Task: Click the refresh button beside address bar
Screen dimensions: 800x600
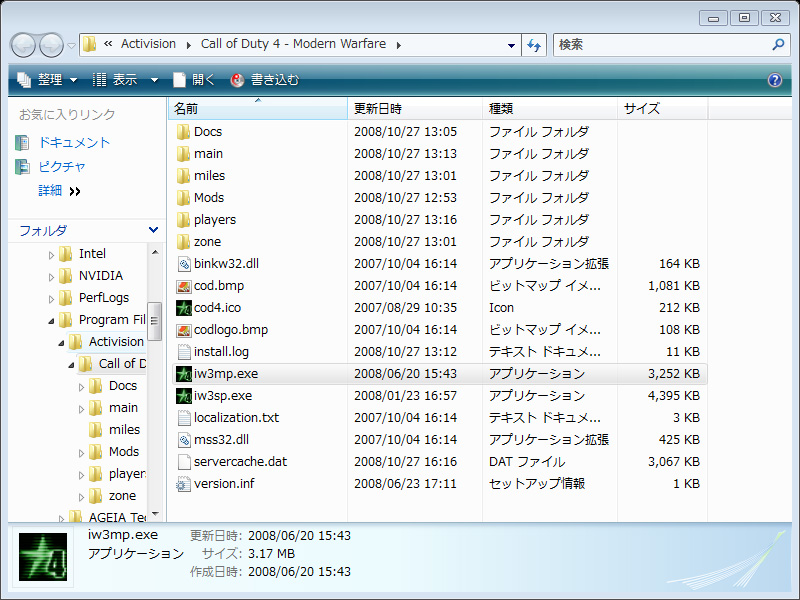Action: 534,45
